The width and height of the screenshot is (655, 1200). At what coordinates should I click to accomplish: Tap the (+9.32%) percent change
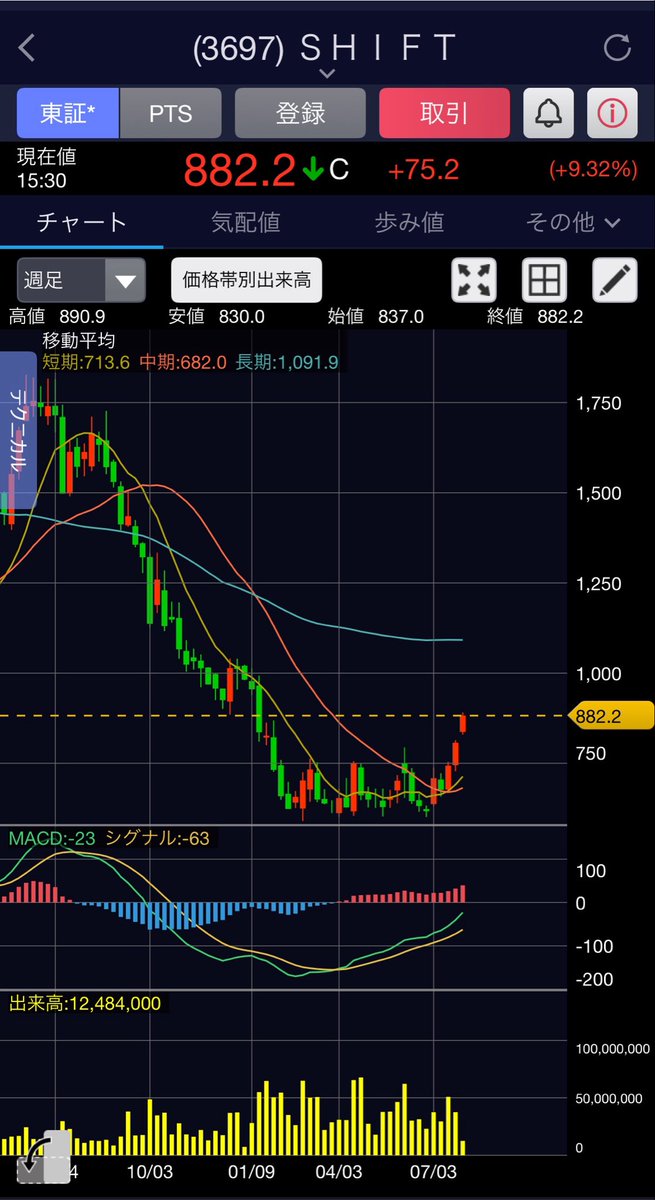[592, 170]
